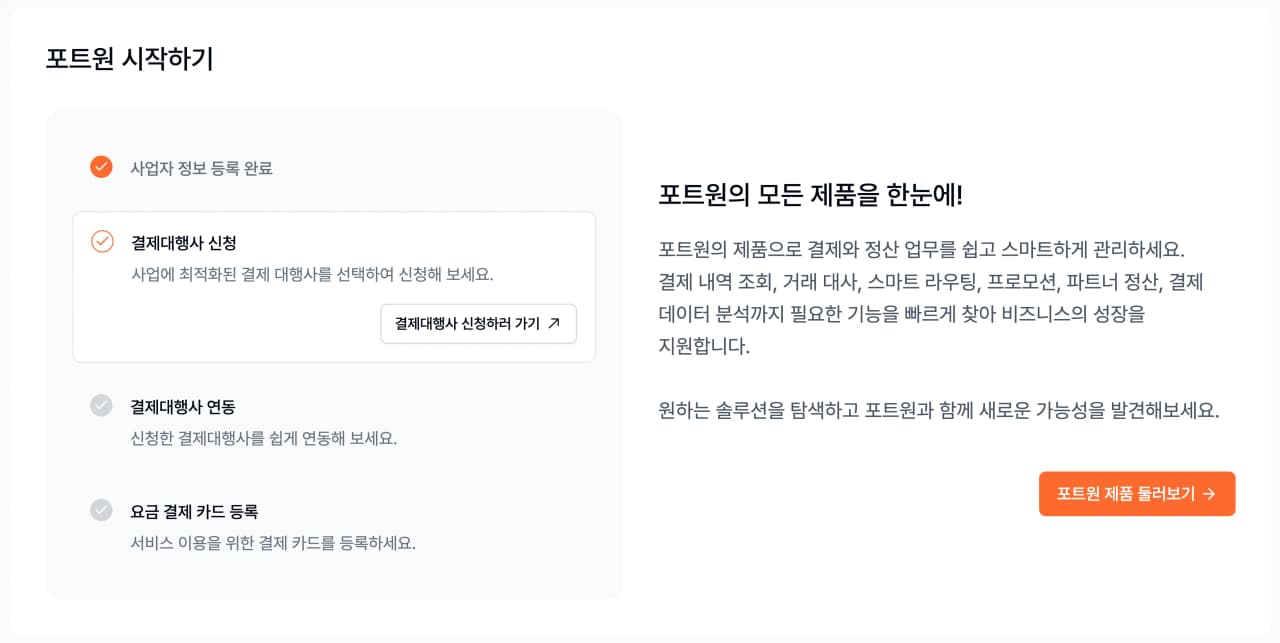Screen dimensions: 1280x643
Task: Open 포트원 제품 둘러보기 via the orange button
Action: point(1136,494)
